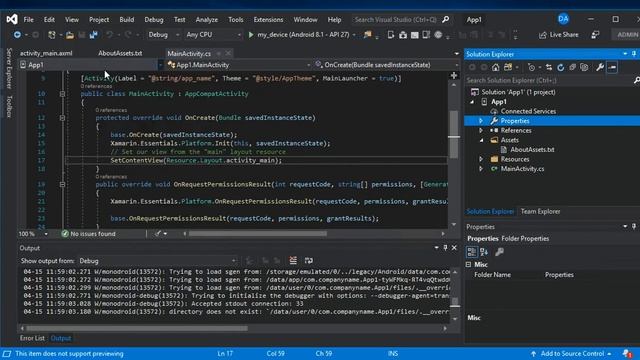This screenshot has width=640, height=360.
Task: Switch to AboutAssets.txt tab
Action: point(120,53)
